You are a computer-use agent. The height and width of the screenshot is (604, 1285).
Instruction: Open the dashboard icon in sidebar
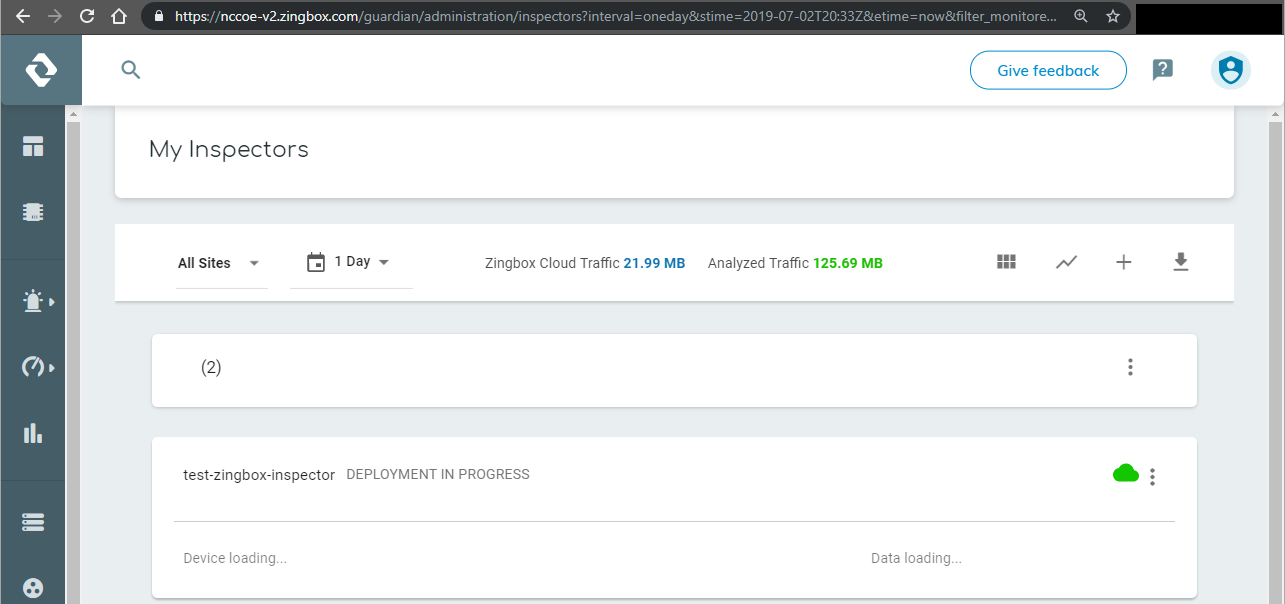coord(33,146)
